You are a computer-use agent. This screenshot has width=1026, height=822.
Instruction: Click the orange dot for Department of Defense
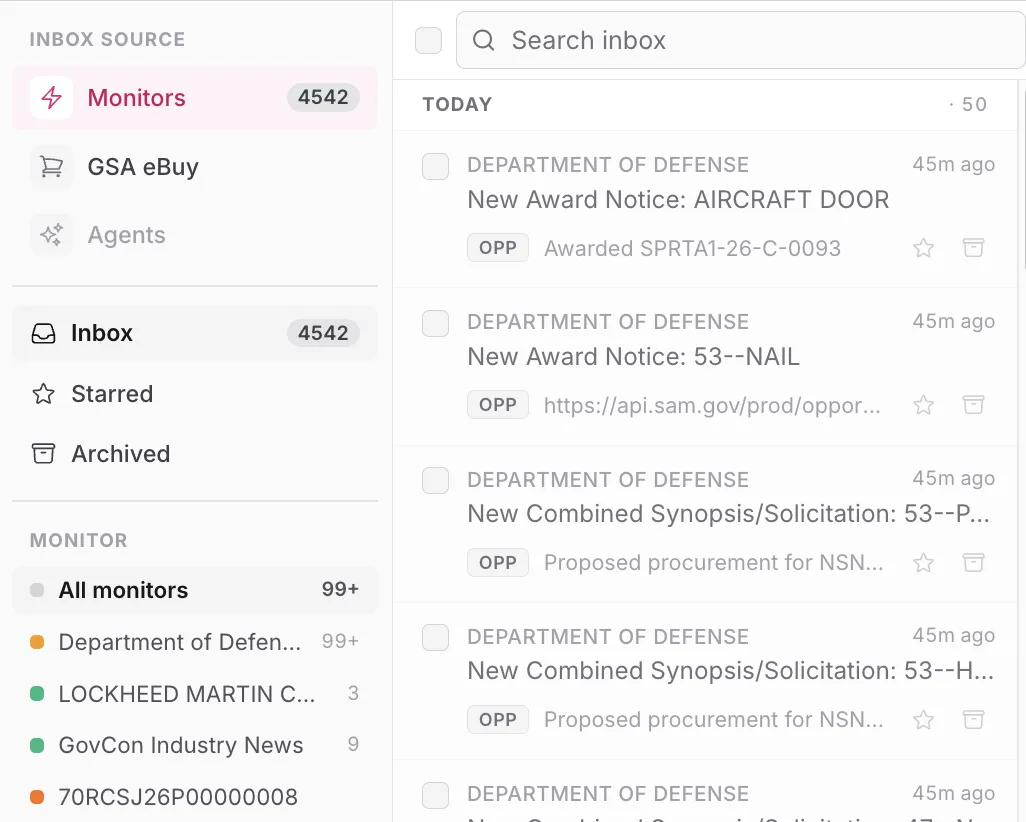[37, 643]
